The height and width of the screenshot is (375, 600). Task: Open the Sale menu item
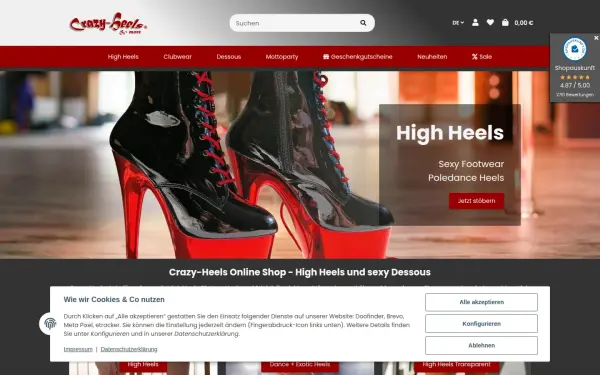click(482, 57)
